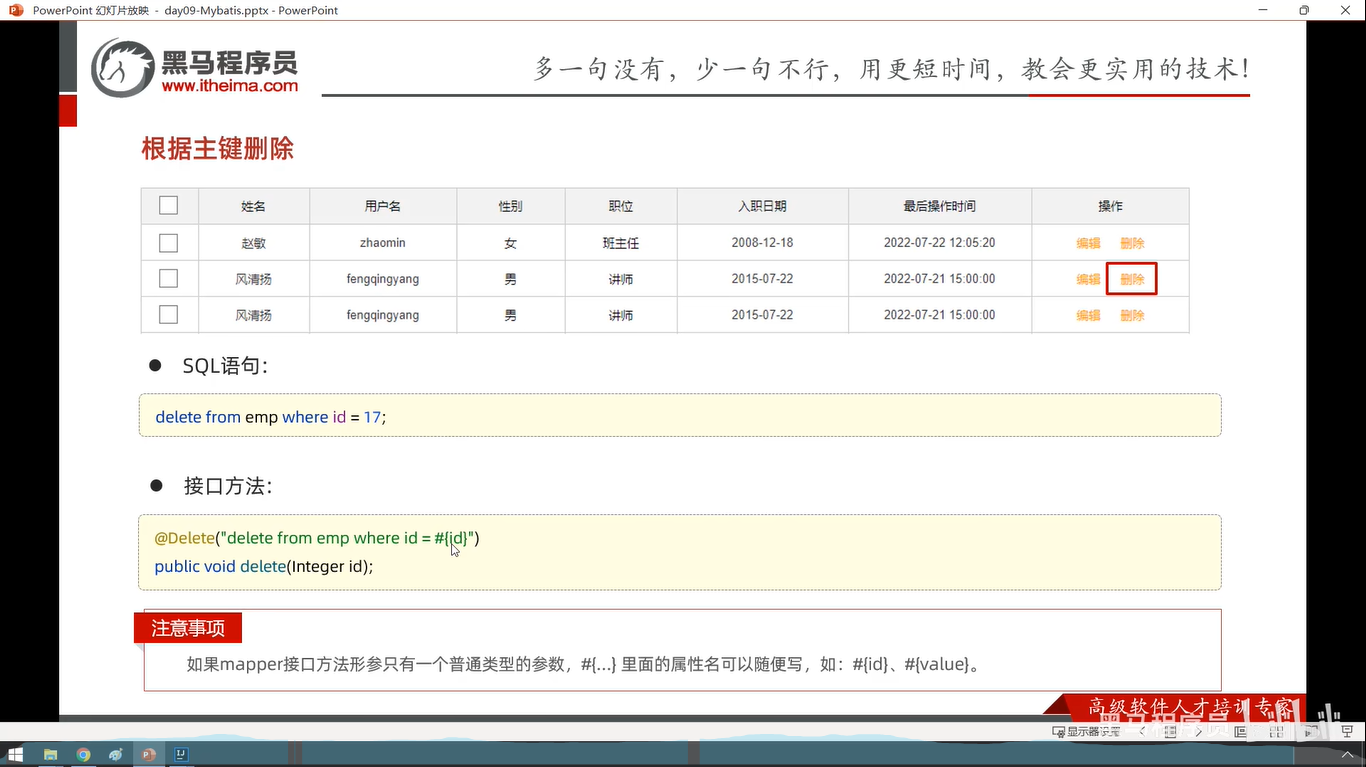1366x767 pixels.
Task: Click 编辑 beside the red-outlined 删除
Action: pyautogui.click(x=1088, y=279)
